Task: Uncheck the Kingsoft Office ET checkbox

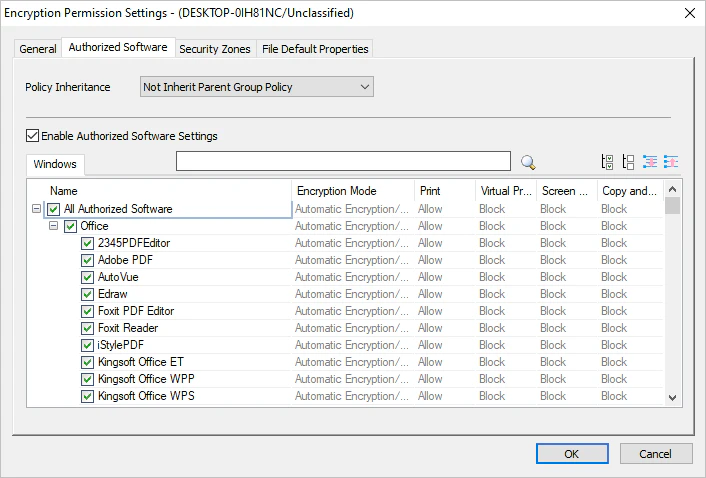Action: [87, 362]
